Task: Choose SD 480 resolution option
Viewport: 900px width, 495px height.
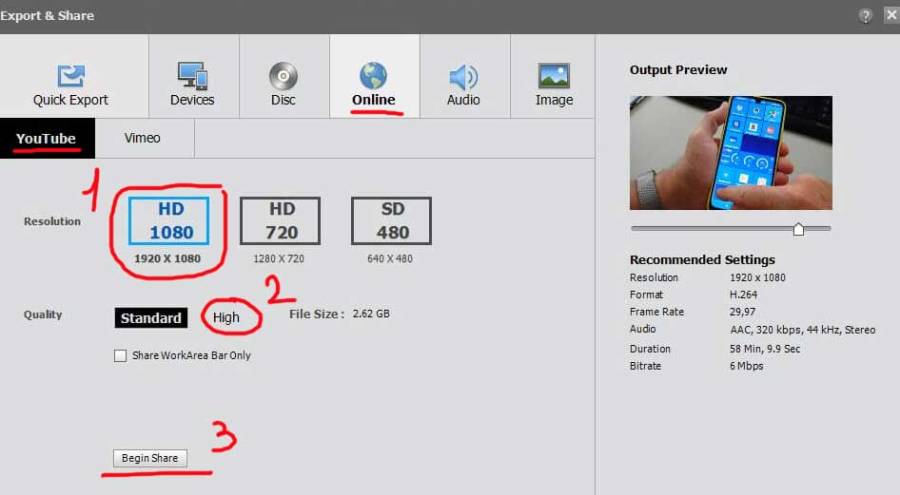Action: click(x=391, y=221)
